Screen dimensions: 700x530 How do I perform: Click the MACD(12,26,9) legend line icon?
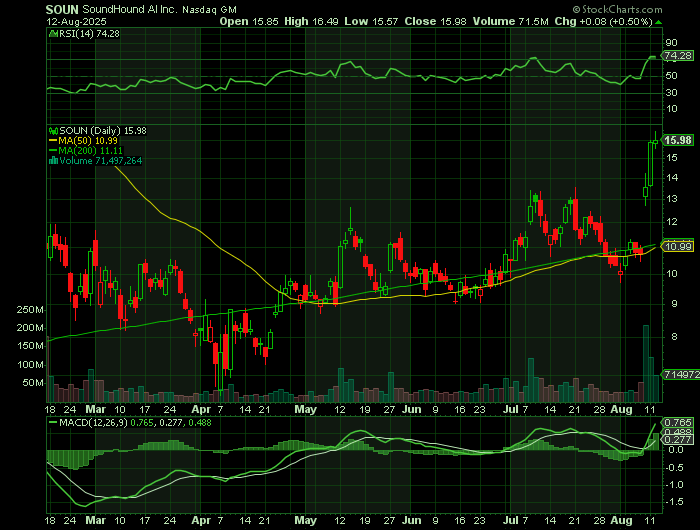(53, 422)
